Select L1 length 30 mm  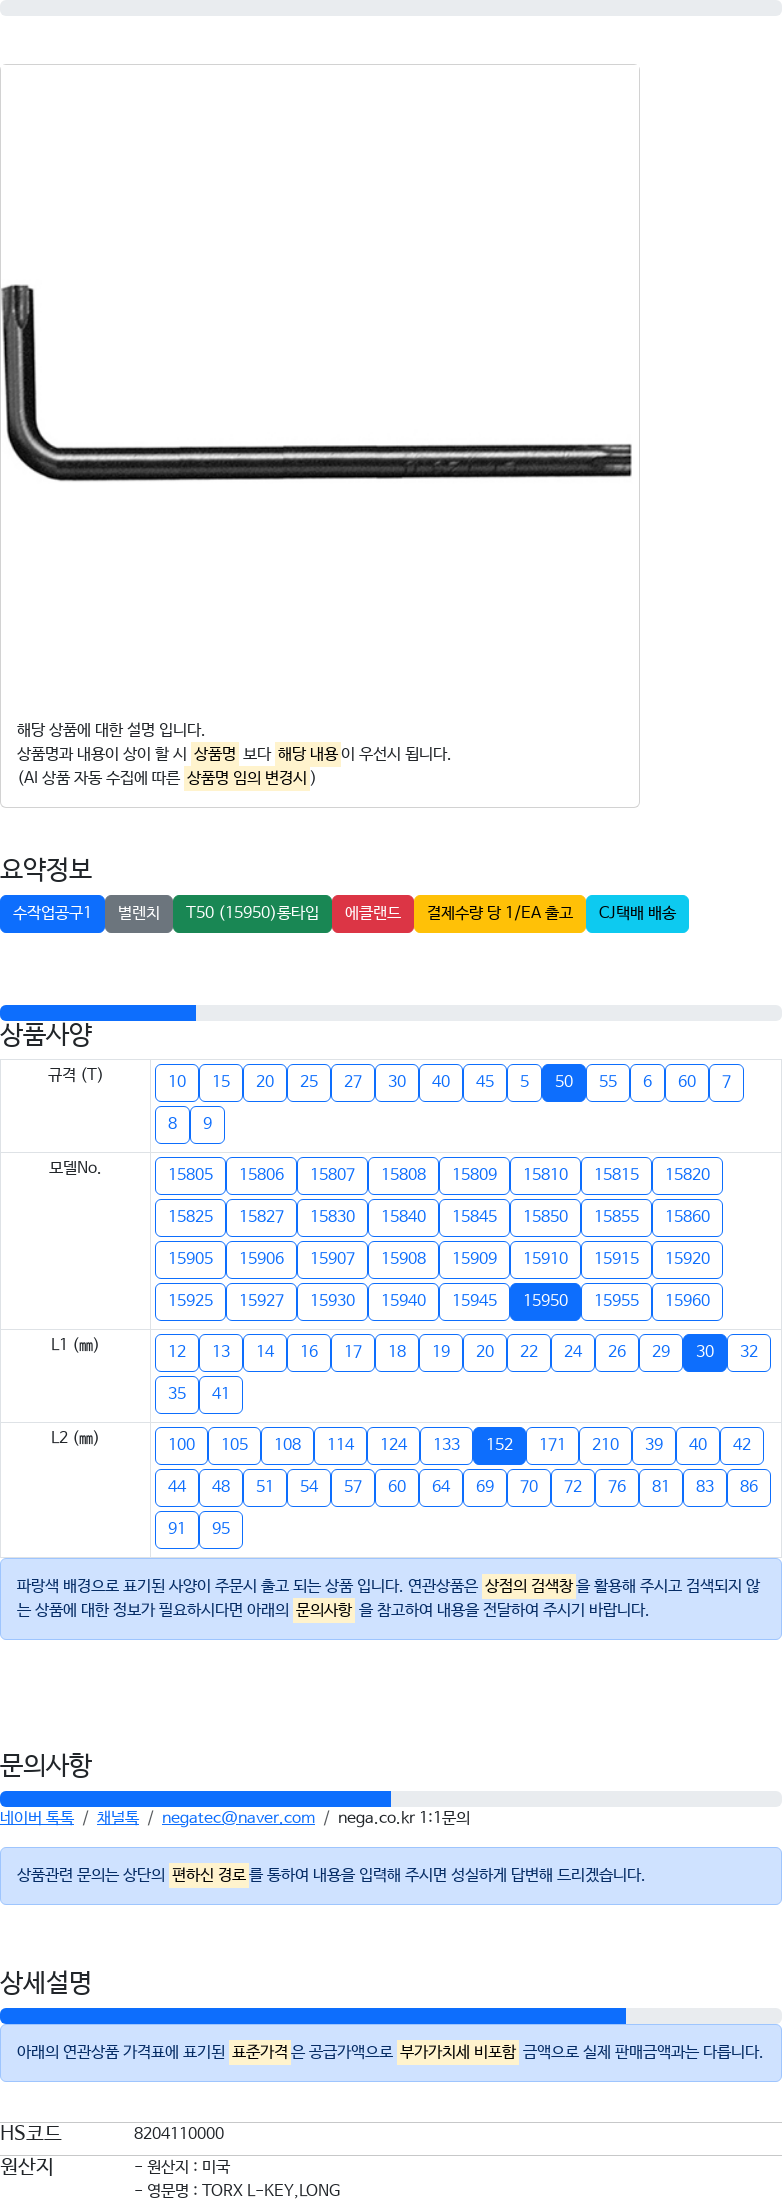[705, 1352]
